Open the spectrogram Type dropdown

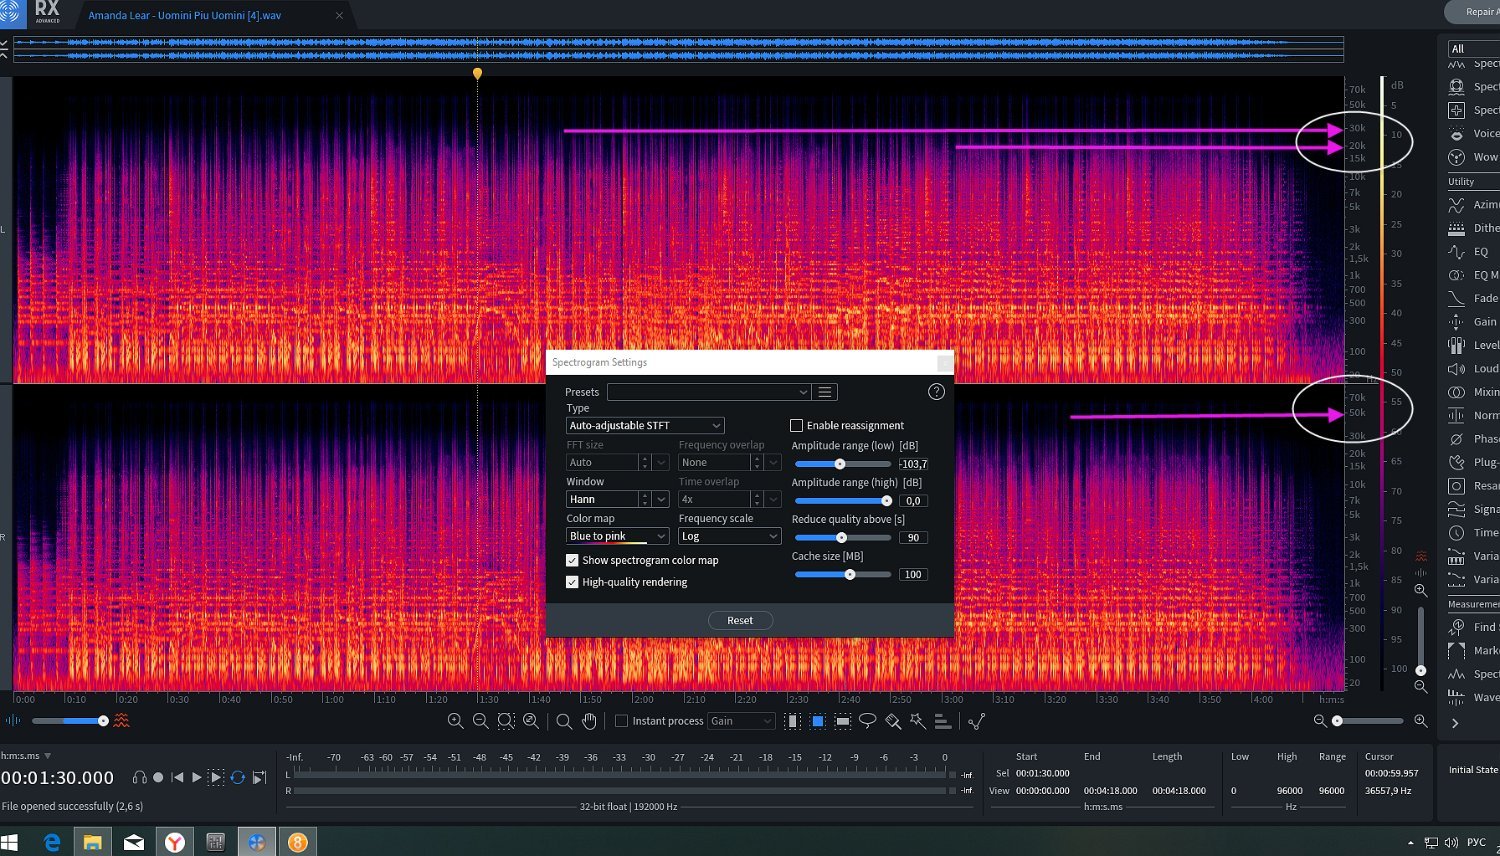point(644,426)
